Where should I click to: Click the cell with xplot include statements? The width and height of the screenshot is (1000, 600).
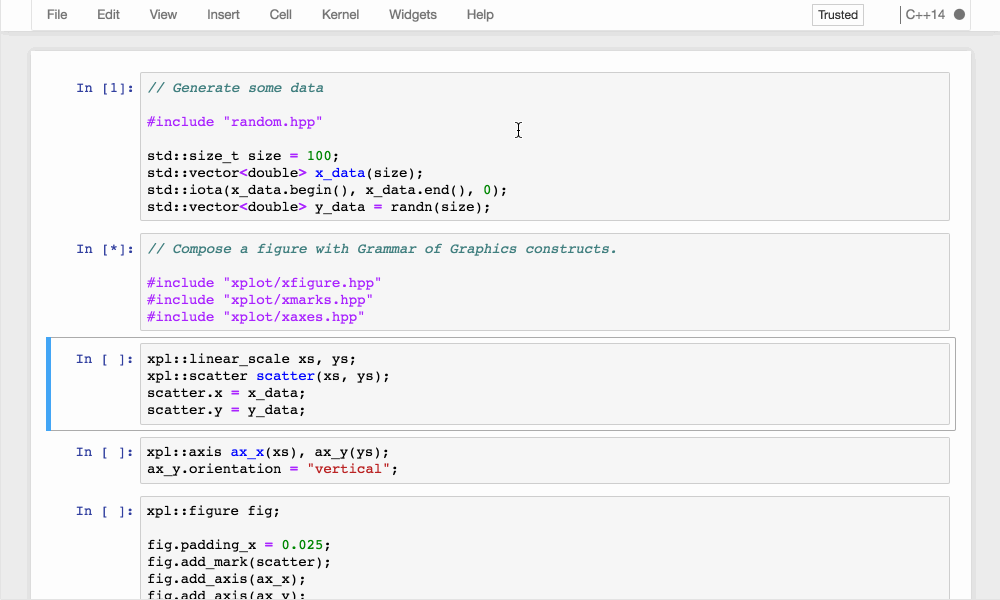pyautogui.click(x=545, y=282)
